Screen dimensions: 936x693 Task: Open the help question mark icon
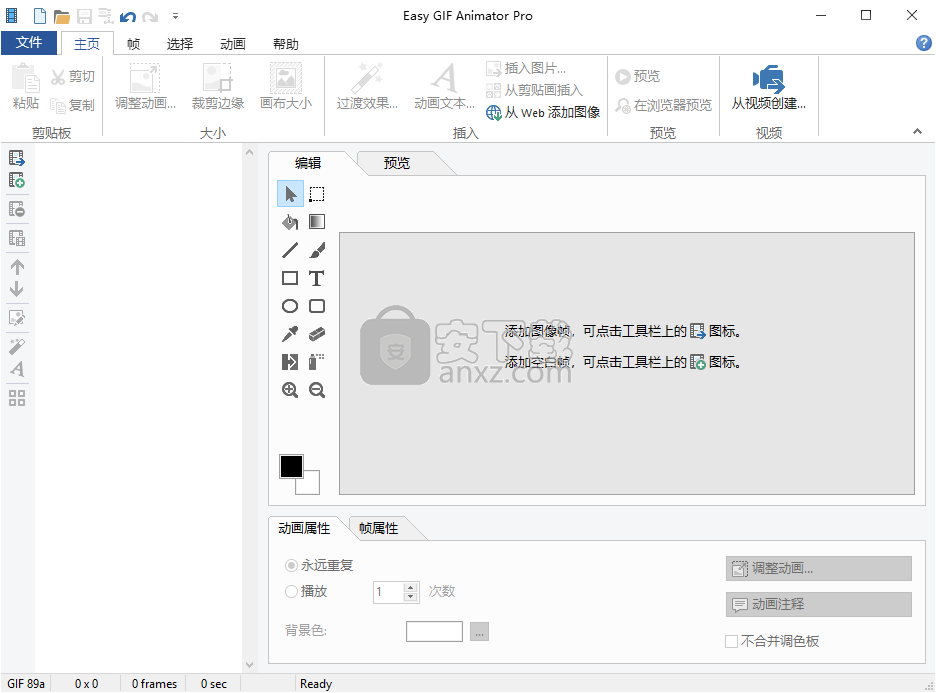point(923,43)
